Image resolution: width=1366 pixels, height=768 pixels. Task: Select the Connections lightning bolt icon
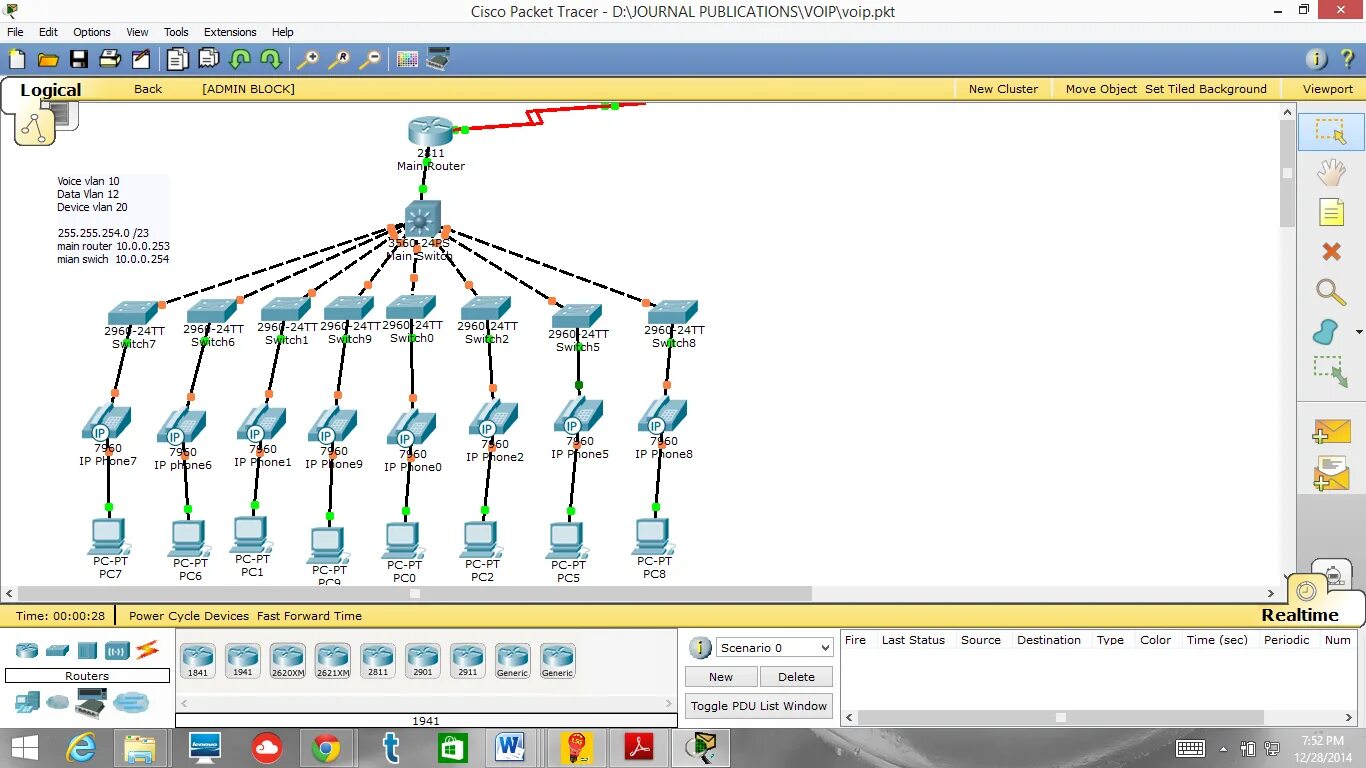pos(148,650)
